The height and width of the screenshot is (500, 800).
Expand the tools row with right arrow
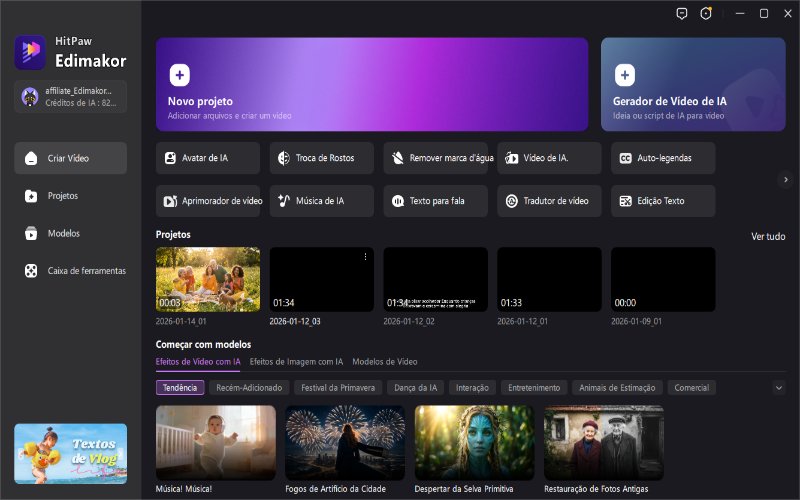pyautogui.click(x=786, y=179)
